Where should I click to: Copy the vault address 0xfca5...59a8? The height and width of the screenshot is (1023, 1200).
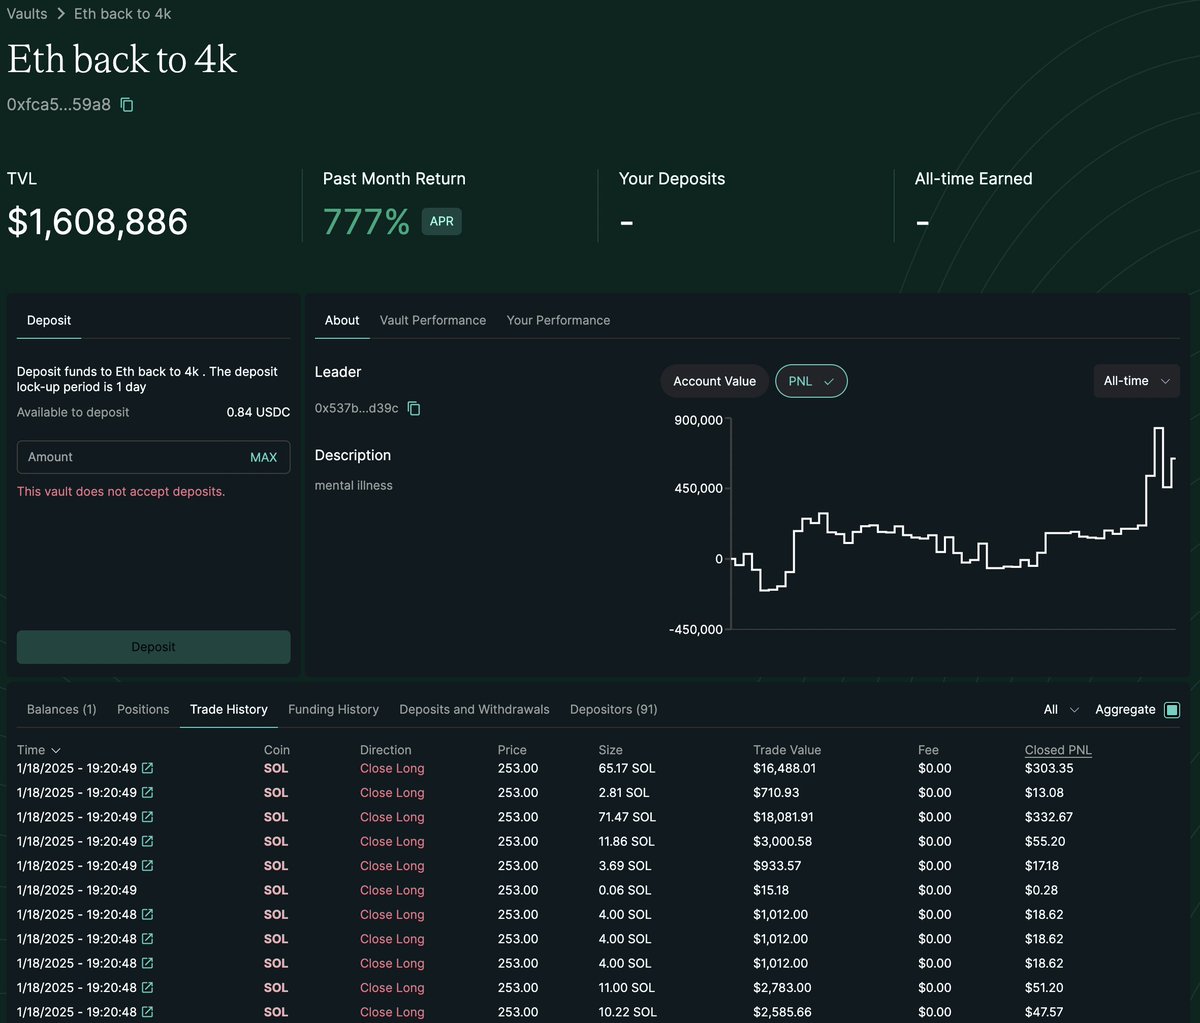click(127, 104)
